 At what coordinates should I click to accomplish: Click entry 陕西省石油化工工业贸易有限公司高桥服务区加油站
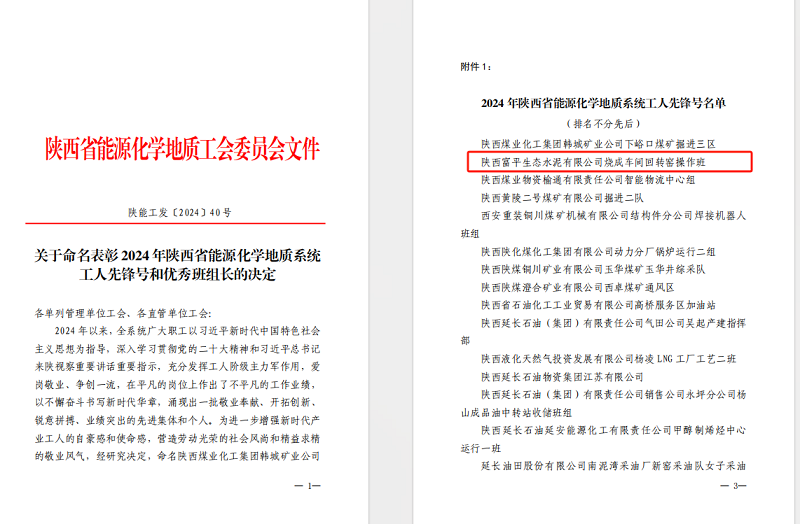coord(598,305)
